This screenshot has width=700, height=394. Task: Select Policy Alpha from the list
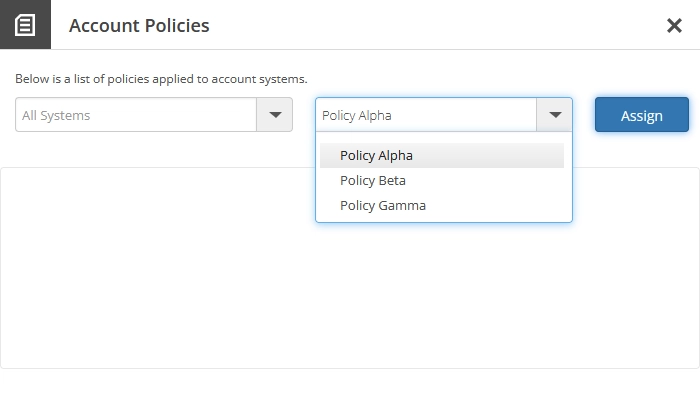(442, 155)
